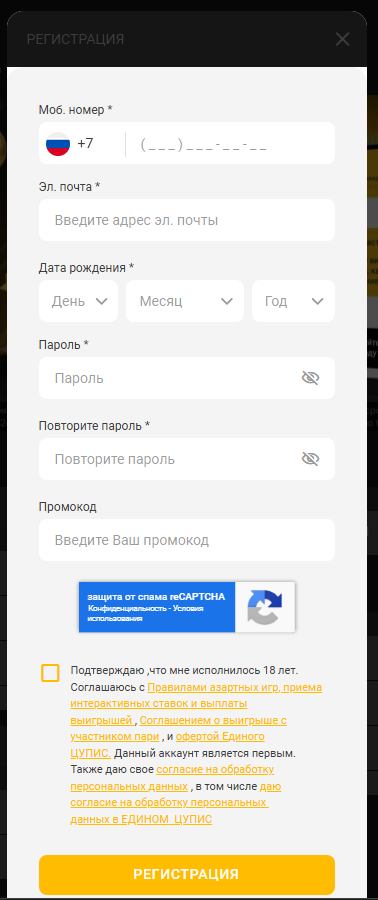Image resolution: width=378 pixels, height=900 pixels.
Task: Show password in Пароль field
Action: pos(310,378)
